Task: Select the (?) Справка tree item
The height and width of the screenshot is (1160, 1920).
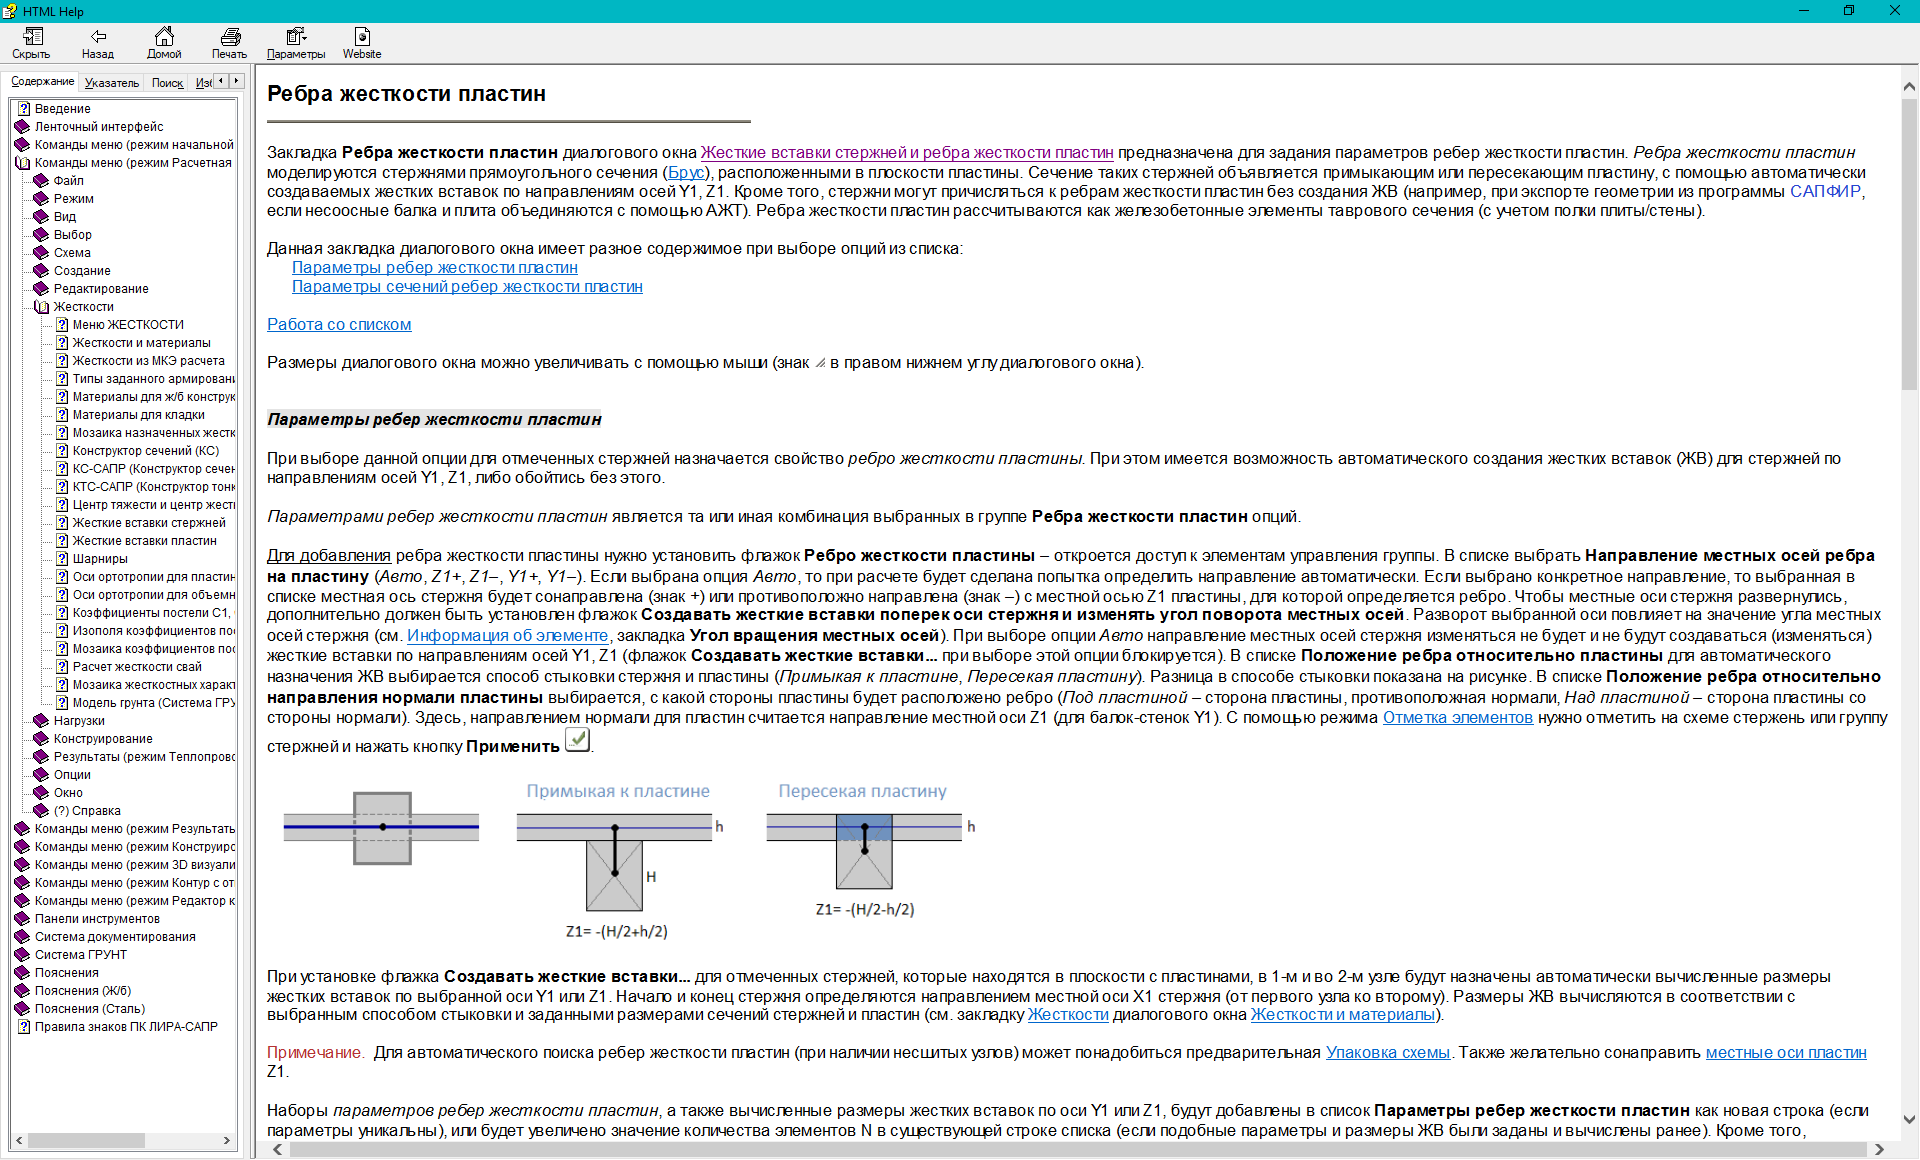Action: 87,811
